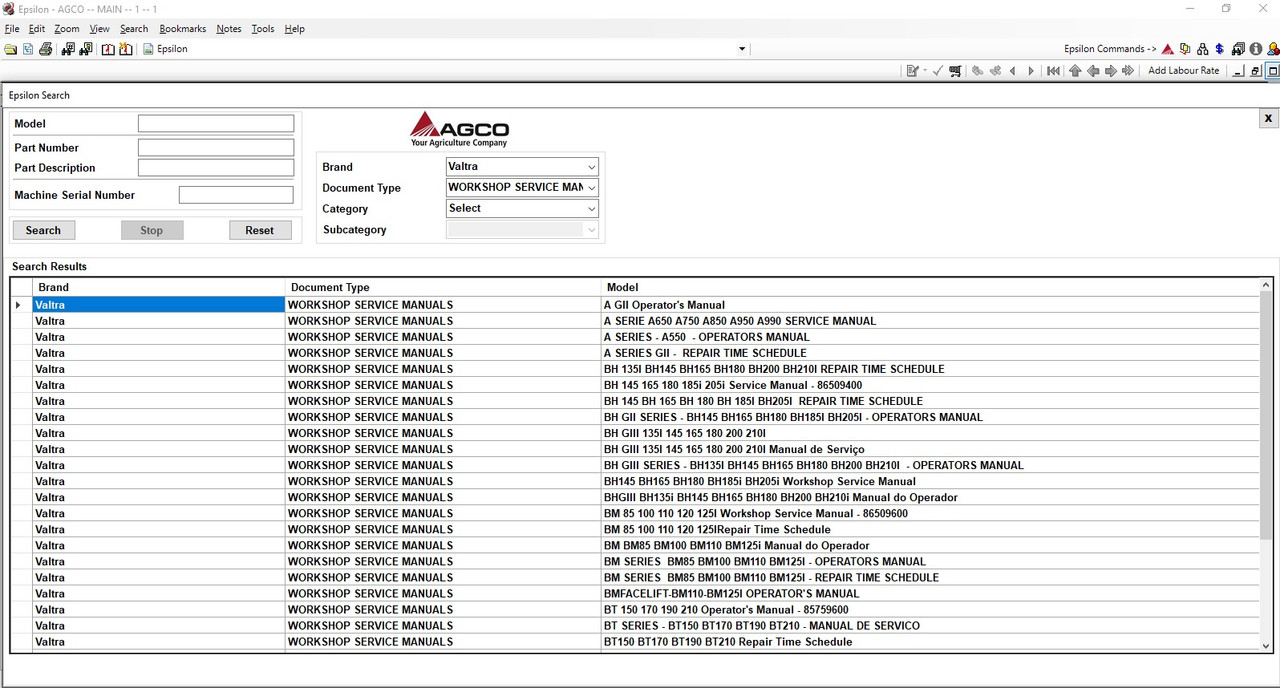Click the user profile command icon

click(x=1272, y=49)
